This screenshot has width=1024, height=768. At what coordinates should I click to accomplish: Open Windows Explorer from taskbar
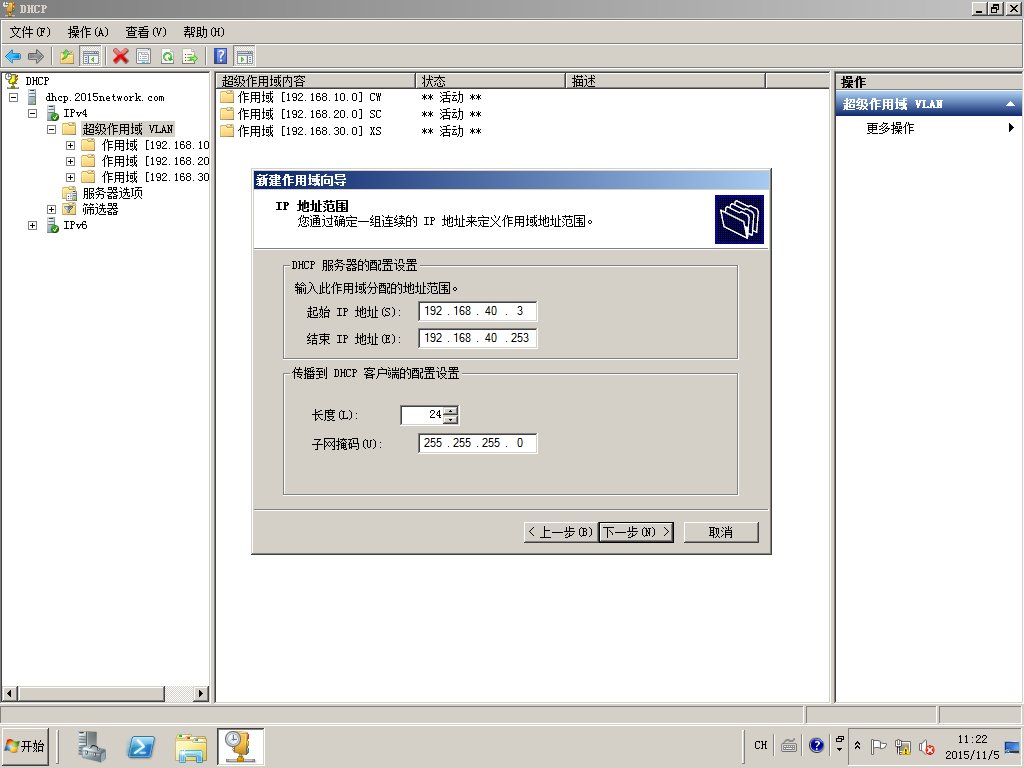click(191, 746)
